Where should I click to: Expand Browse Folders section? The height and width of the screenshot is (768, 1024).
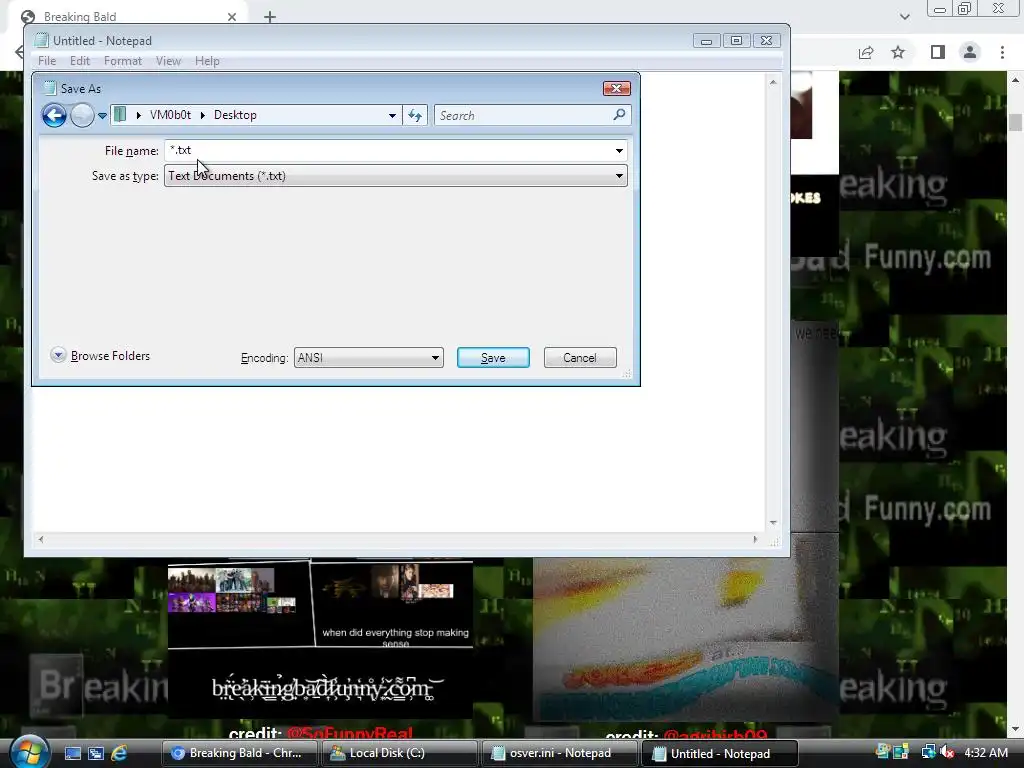(x=101, y=355)
